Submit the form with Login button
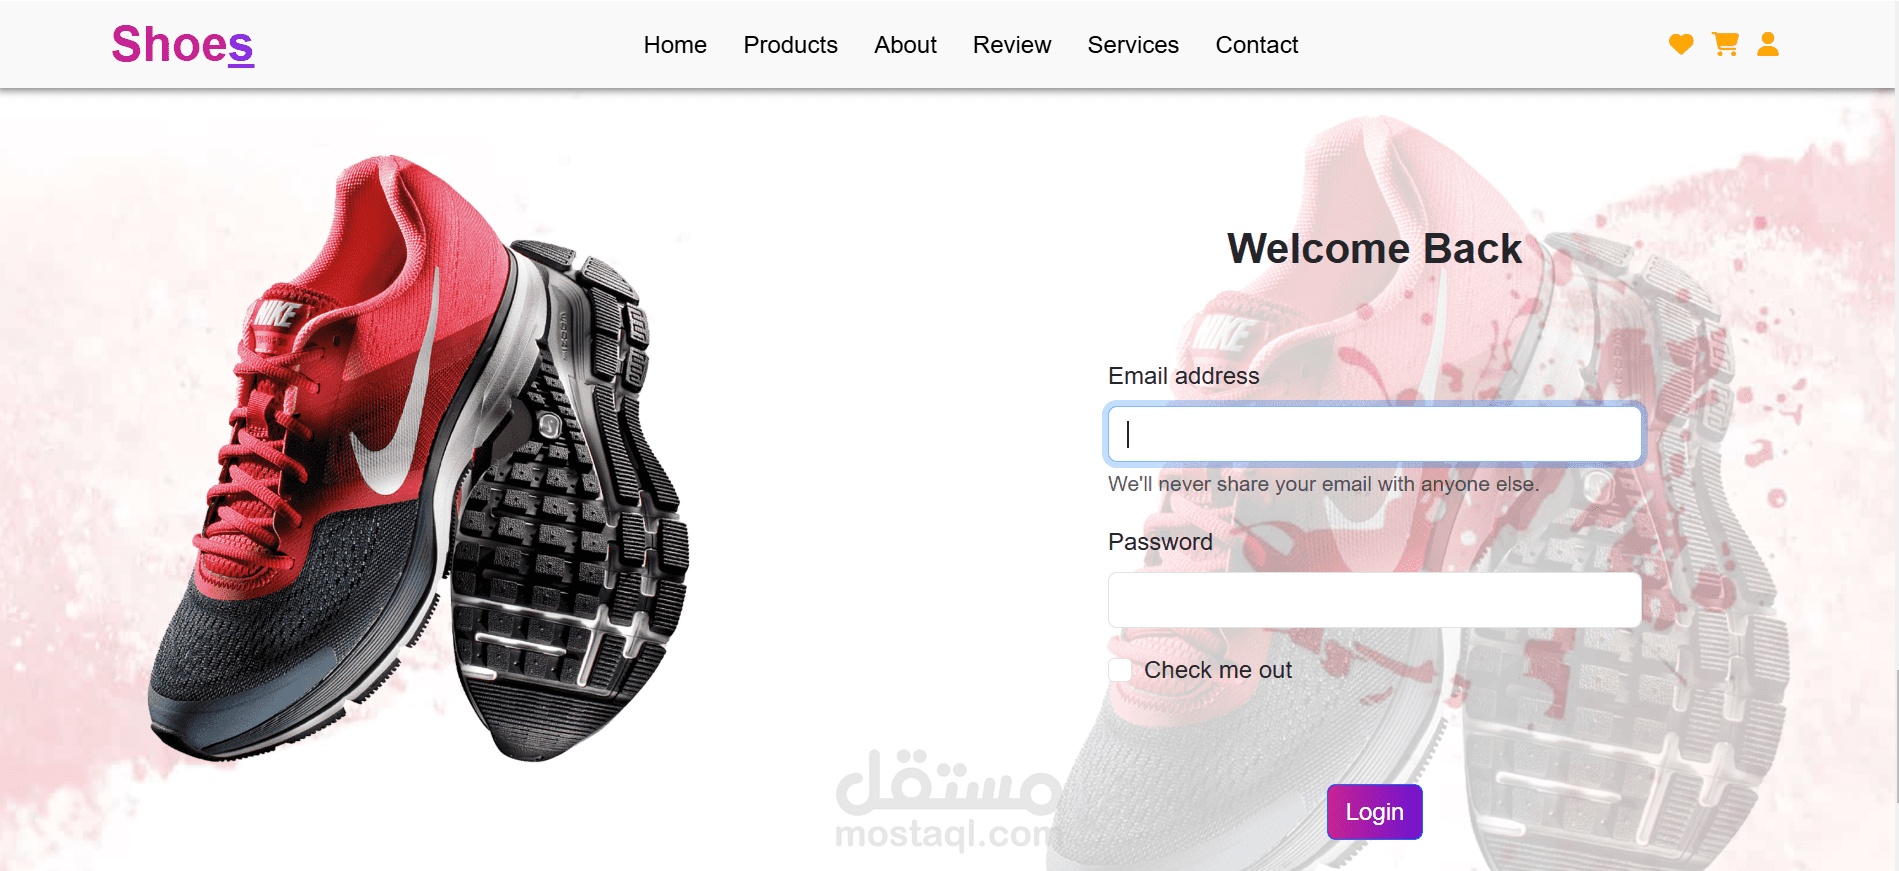Image resolution: width=1899 pixels, height=871 pixels. (x=1374, y=812)
